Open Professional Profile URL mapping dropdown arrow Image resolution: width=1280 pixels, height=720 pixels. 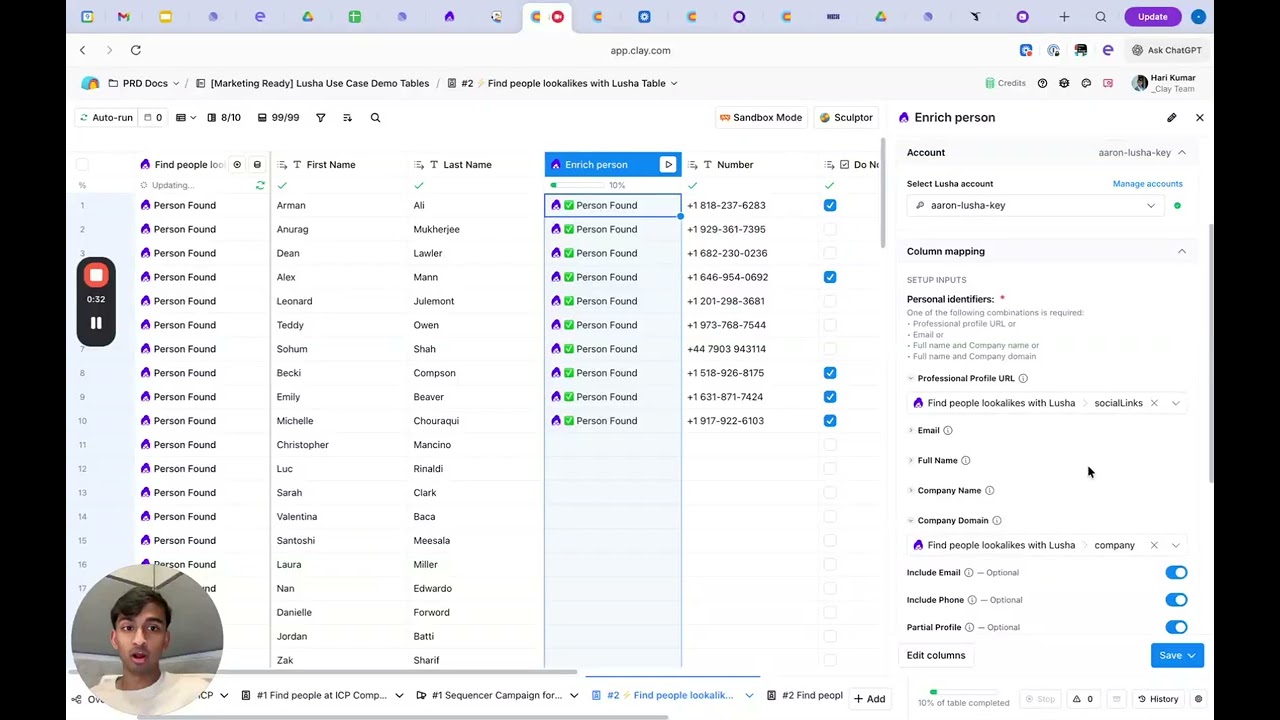tap(1176, 403)
